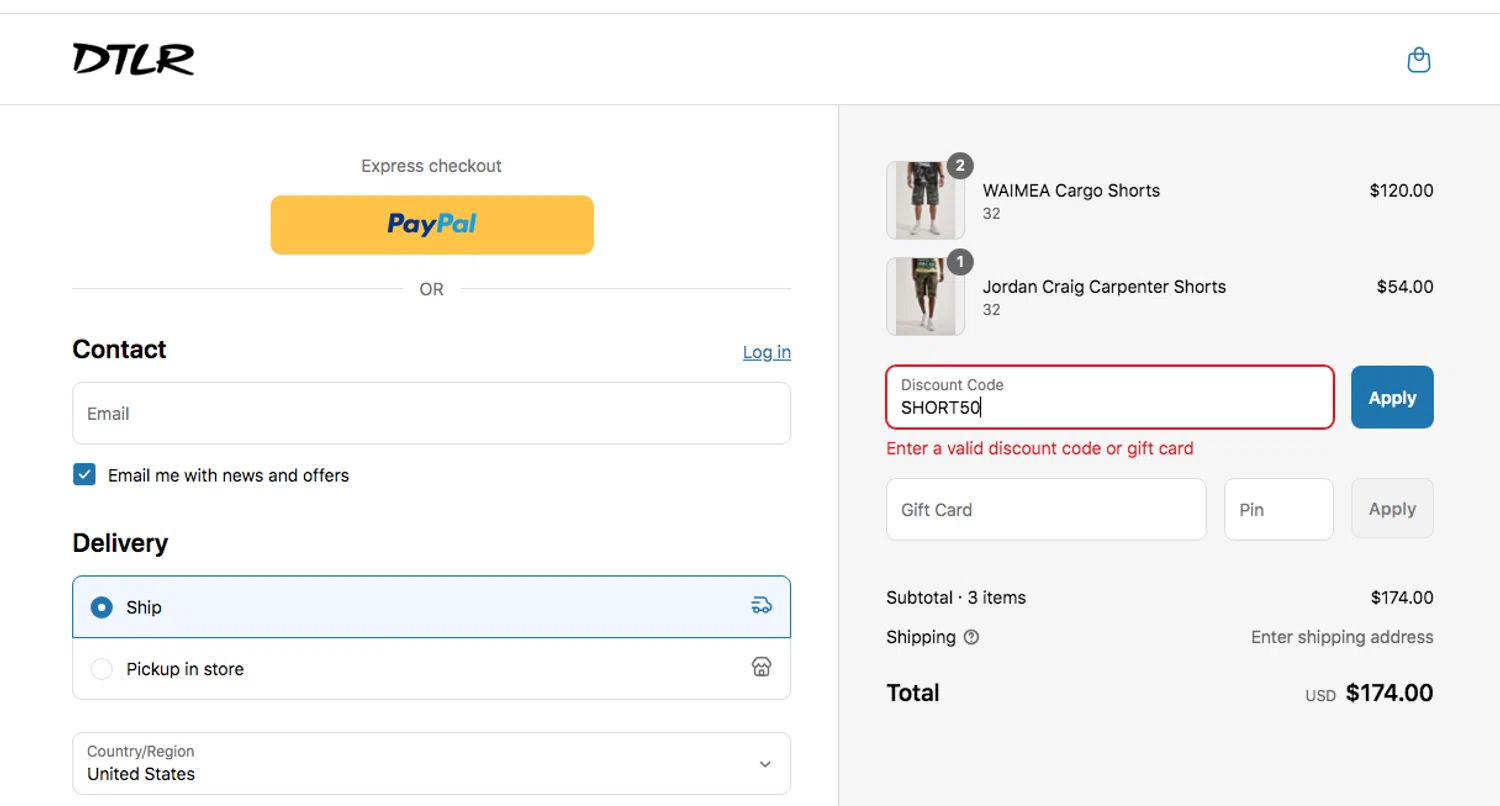
Task: Focus the Email input field
Action: (x=431, y=413)
